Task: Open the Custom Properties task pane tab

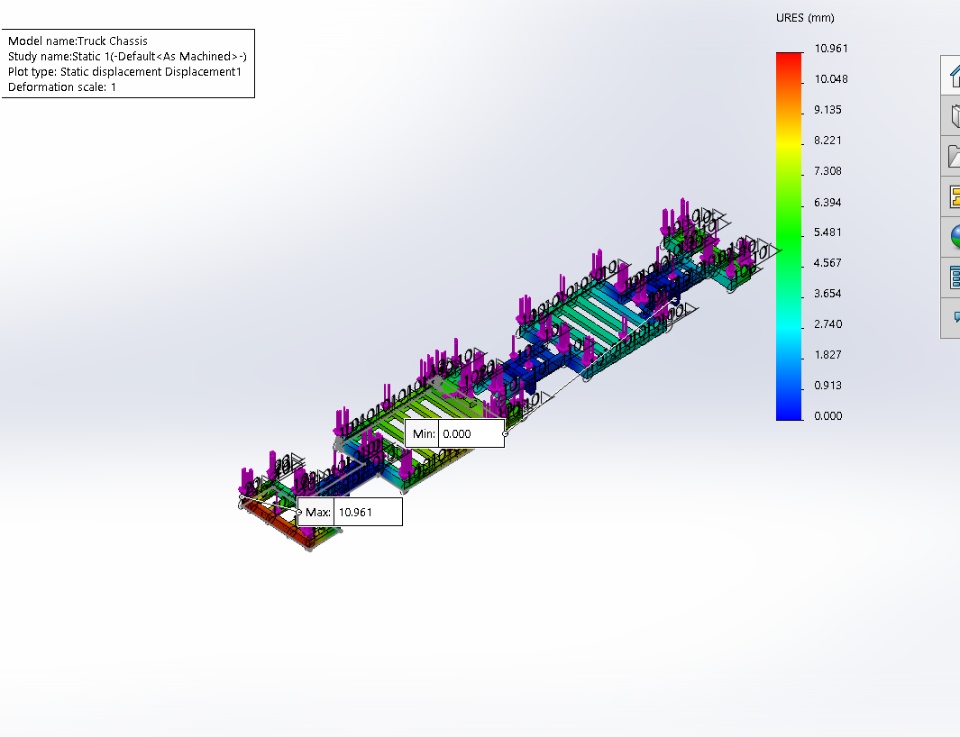Action: pyautogui.click(x=951, y=277)
